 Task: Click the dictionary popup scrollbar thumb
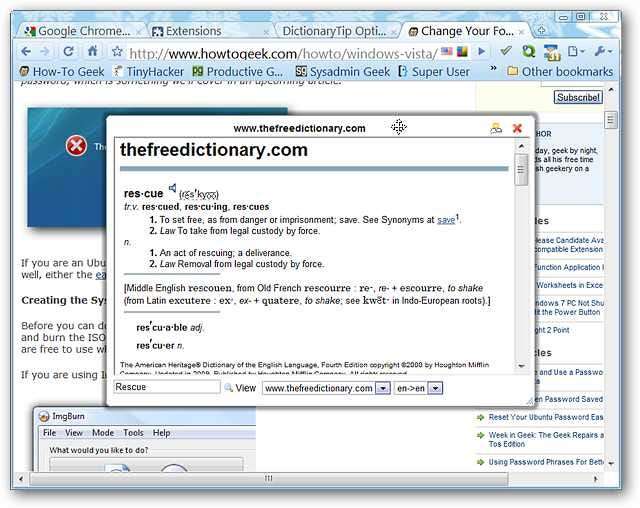coord(521,170)
